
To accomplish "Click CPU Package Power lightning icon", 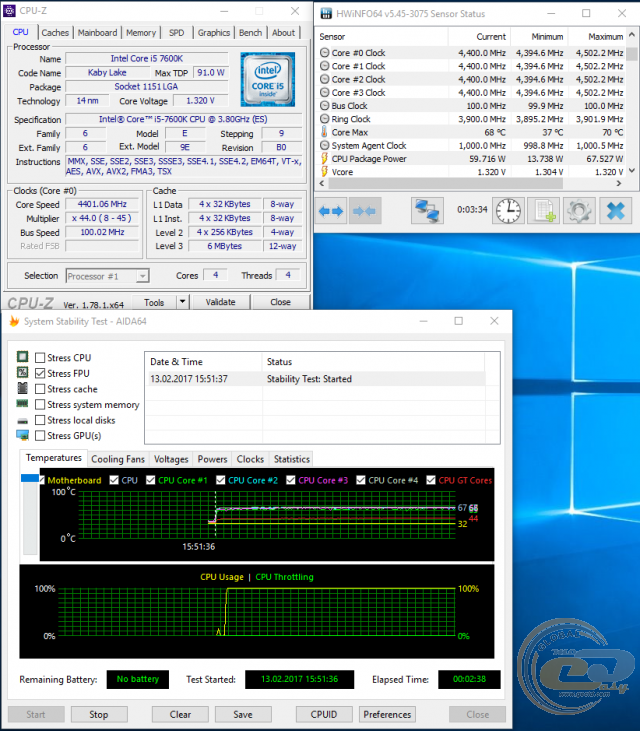I will click(x=324, y=159).
